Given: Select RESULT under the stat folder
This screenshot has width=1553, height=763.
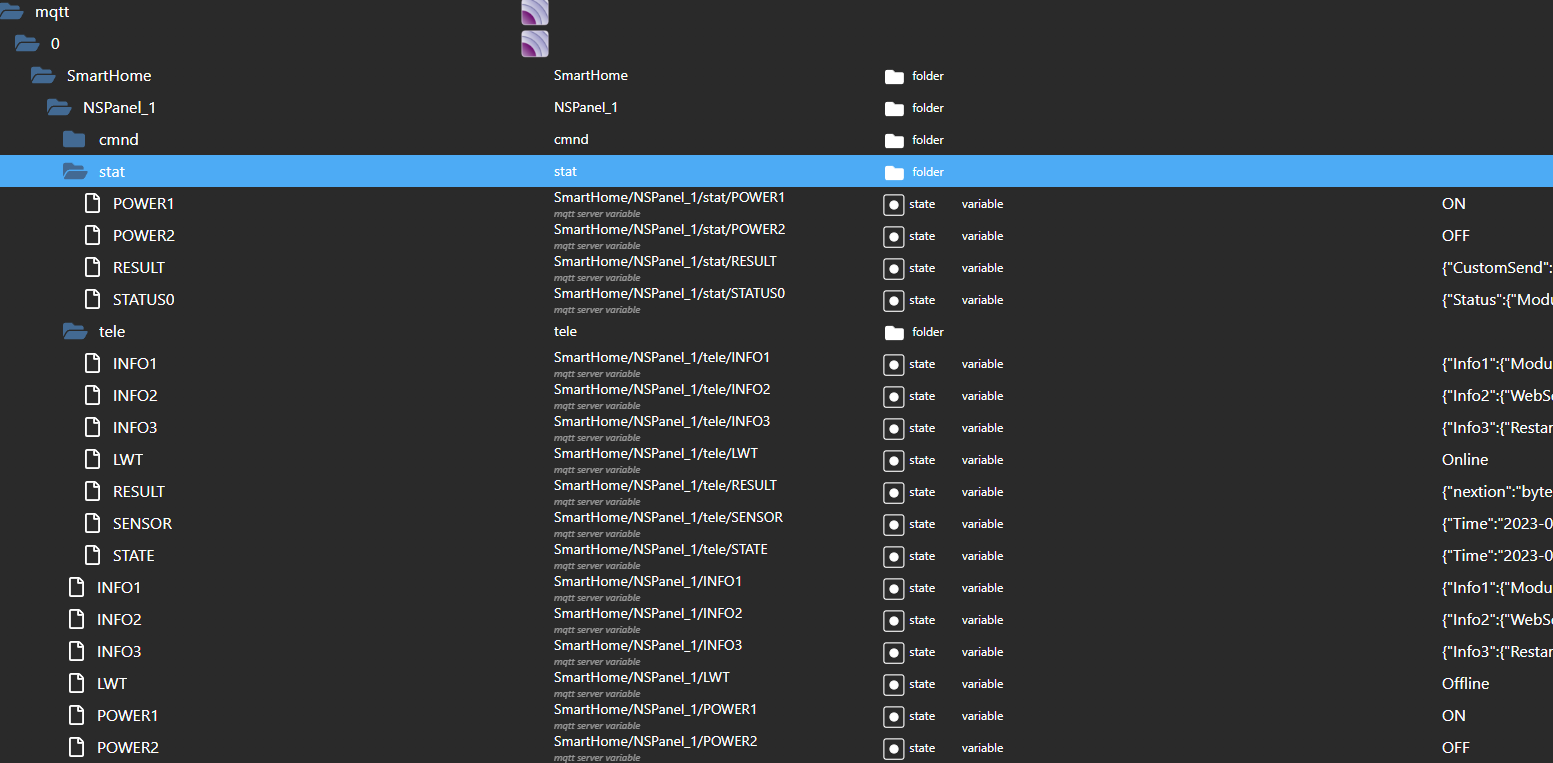Looking at the screenshot, I should pos(139,268).
